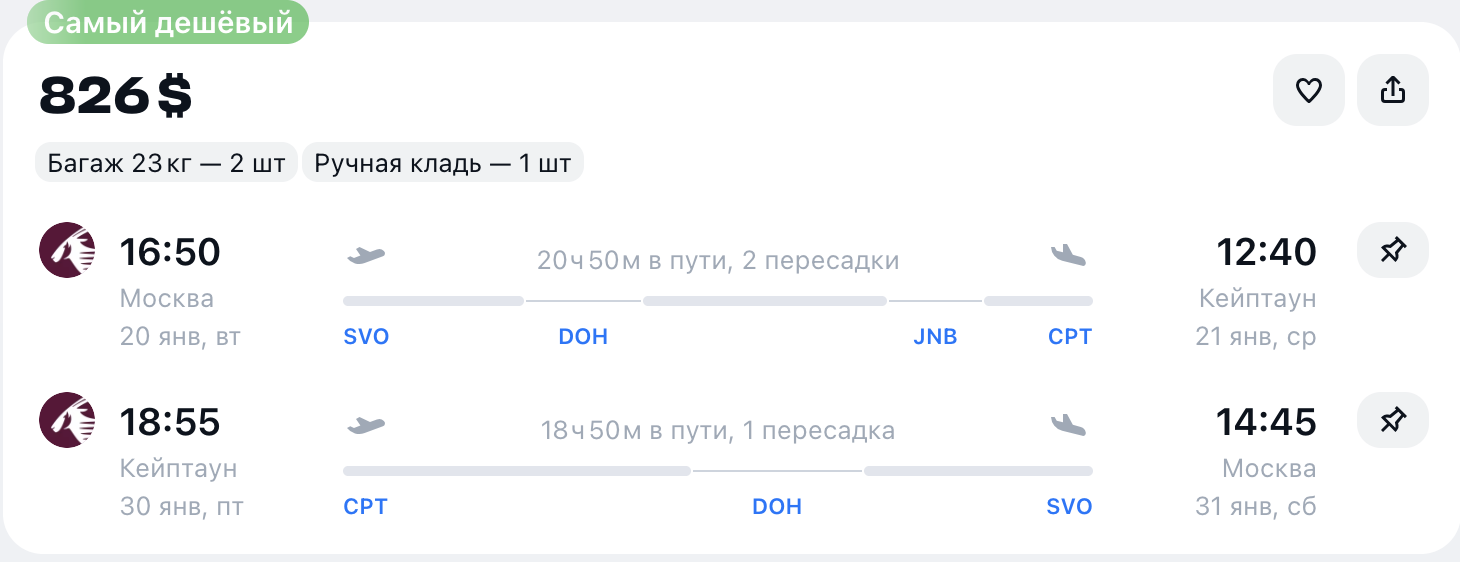
Task: Click the return CPT airport code
Action: [x=365, y=507]
